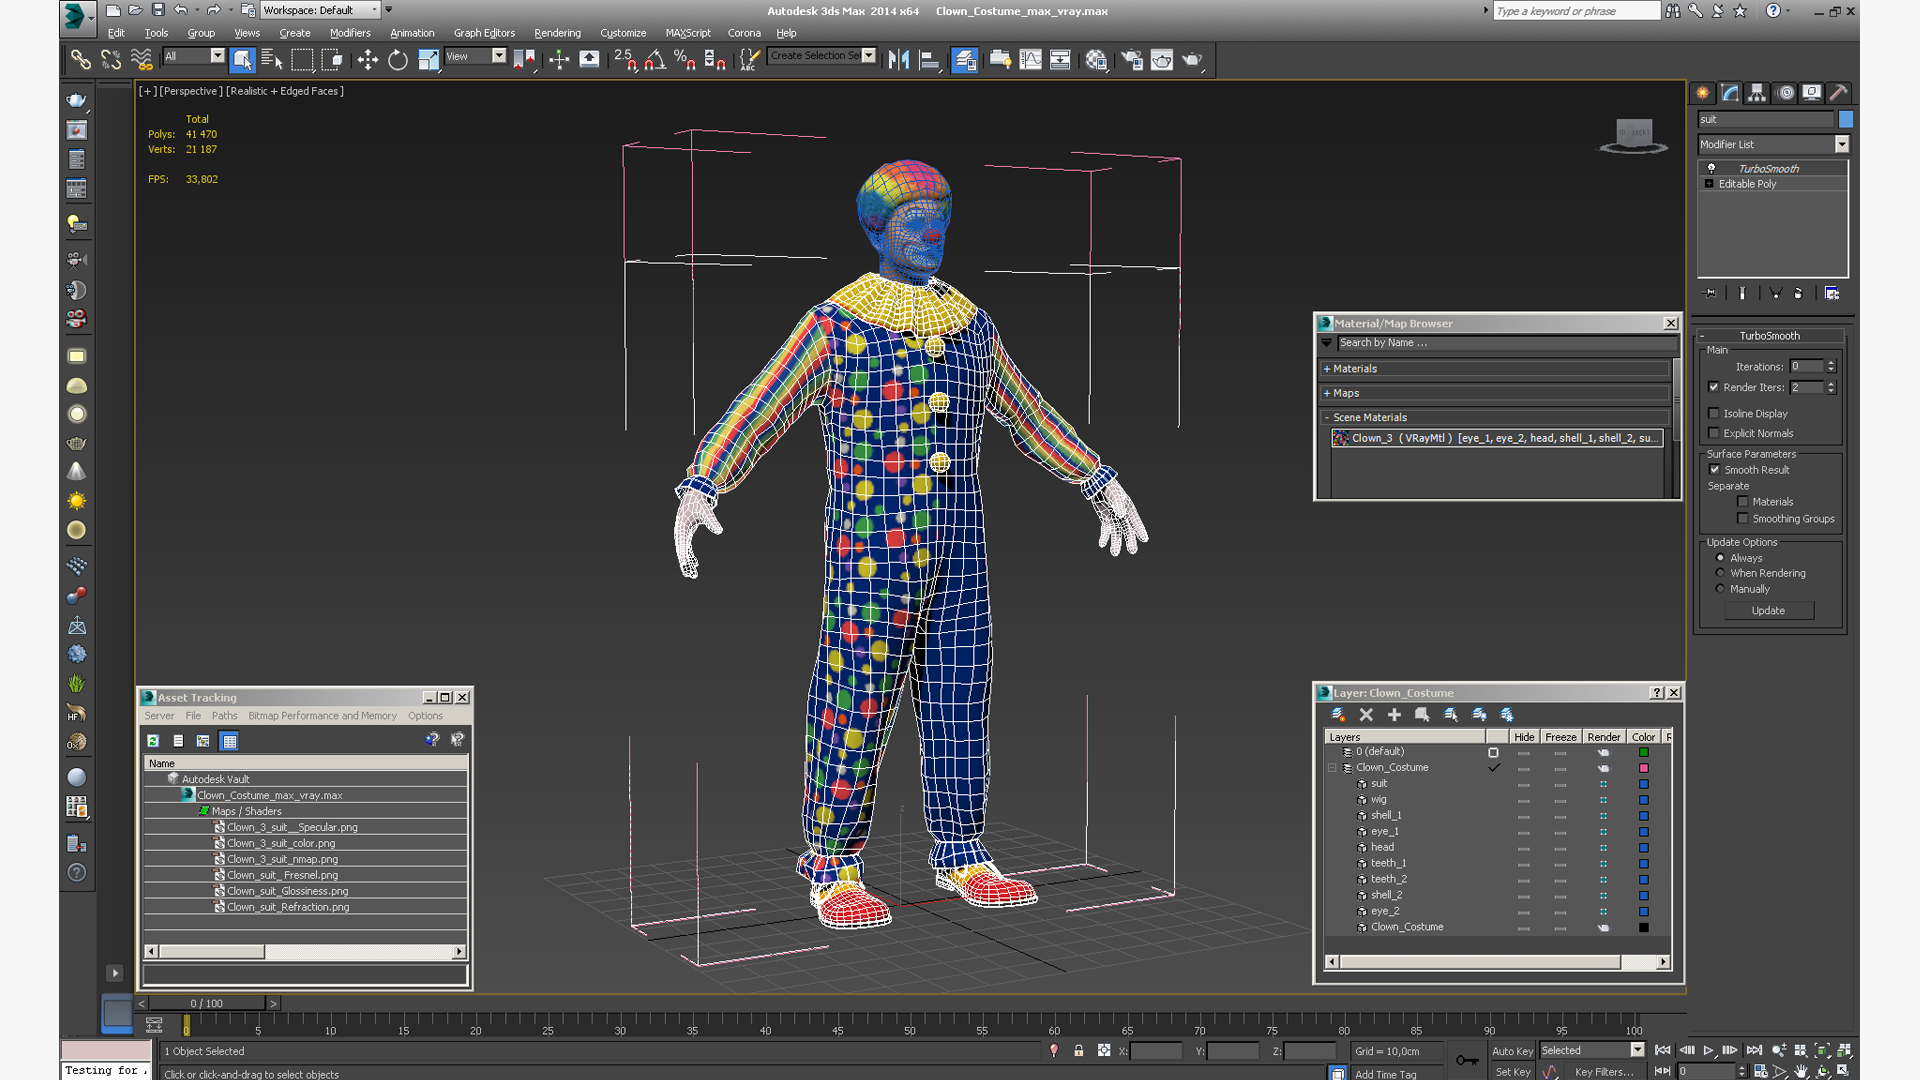The height and width of the screenshot is (1080, 1920).
Task: Select When Rendering update option
Action: [x=1720, y=573]
